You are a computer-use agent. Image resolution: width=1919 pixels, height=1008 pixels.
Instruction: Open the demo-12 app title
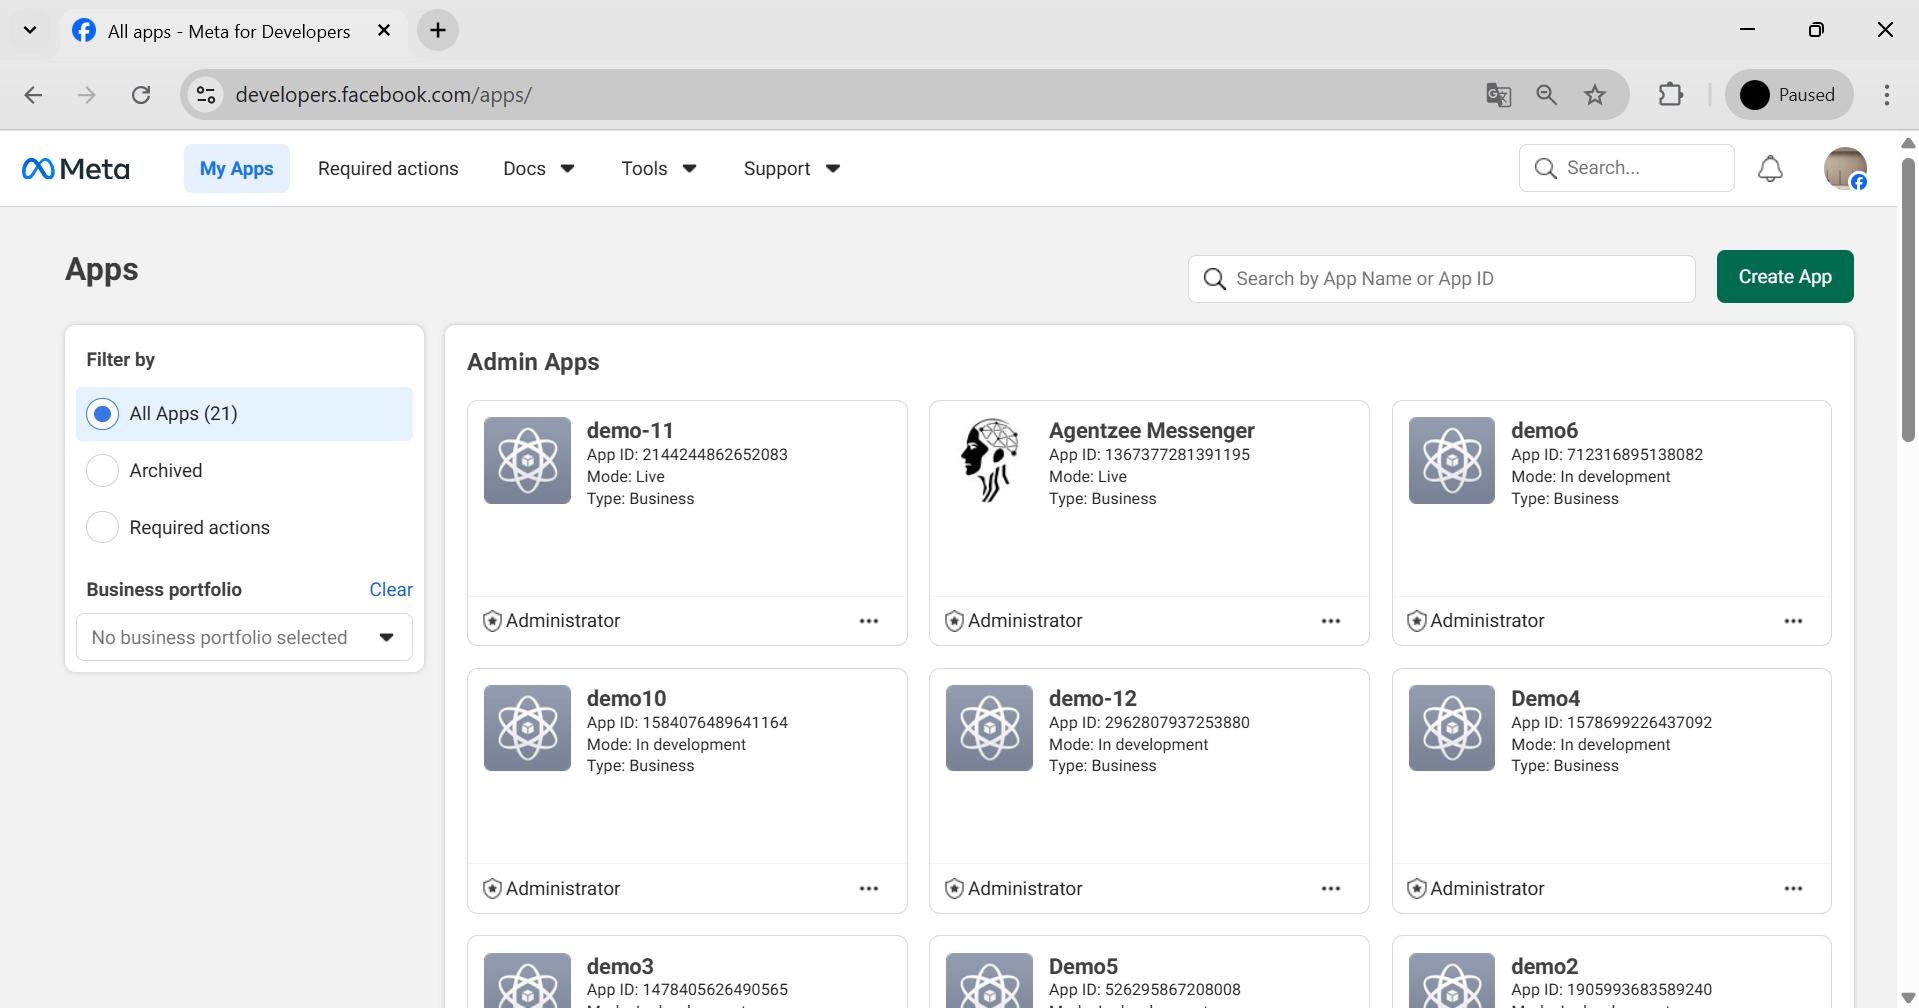point(1092,699)
